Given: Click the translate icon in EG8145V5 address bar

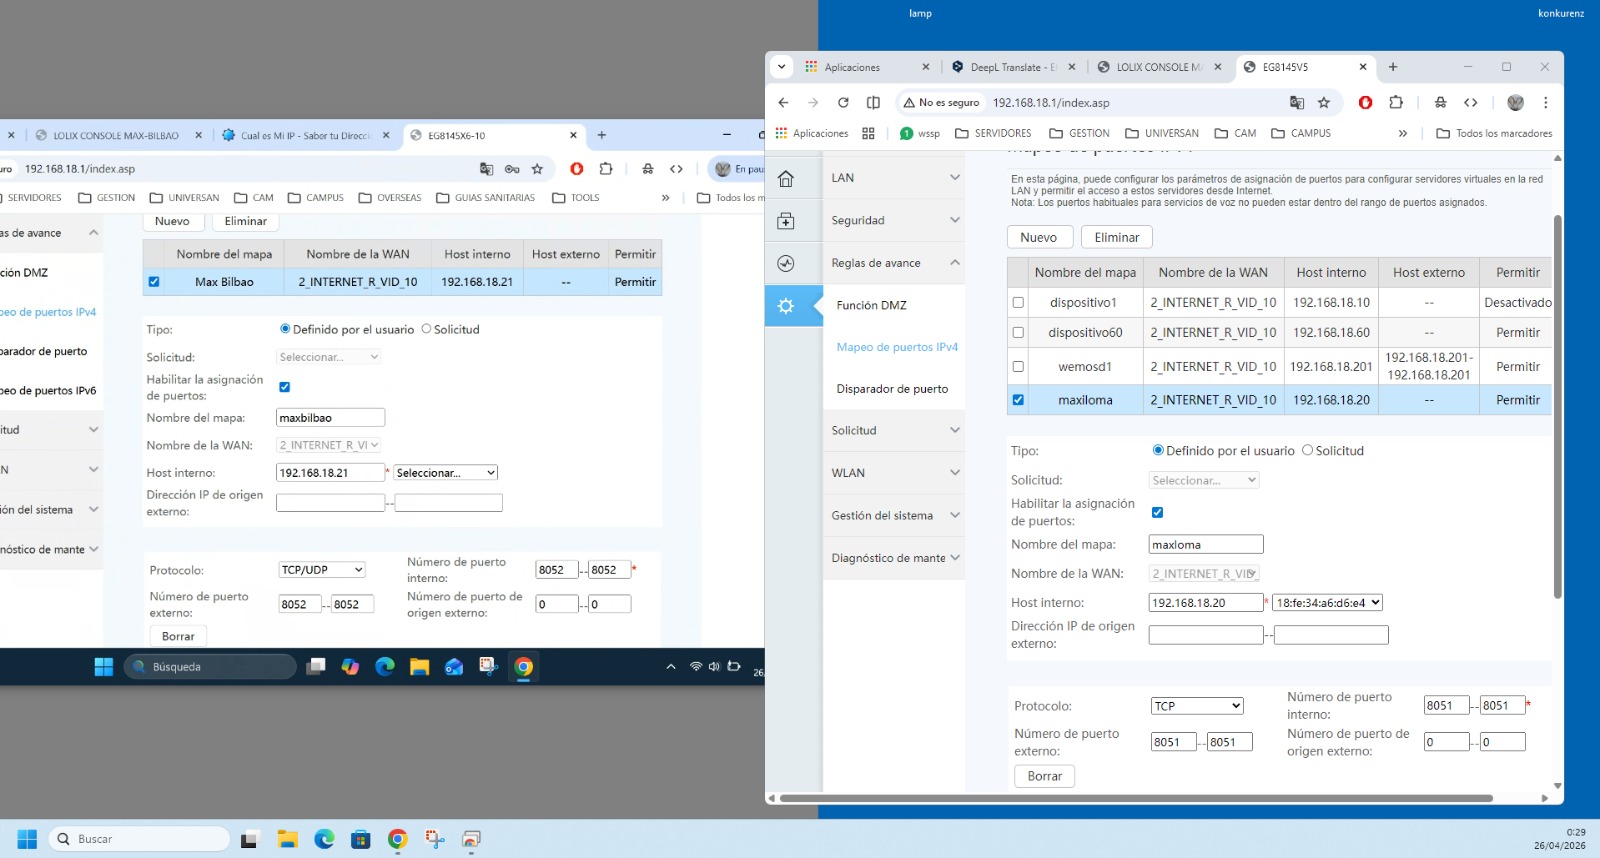Looking at the screenshot, I should [x=1297, y=102].
